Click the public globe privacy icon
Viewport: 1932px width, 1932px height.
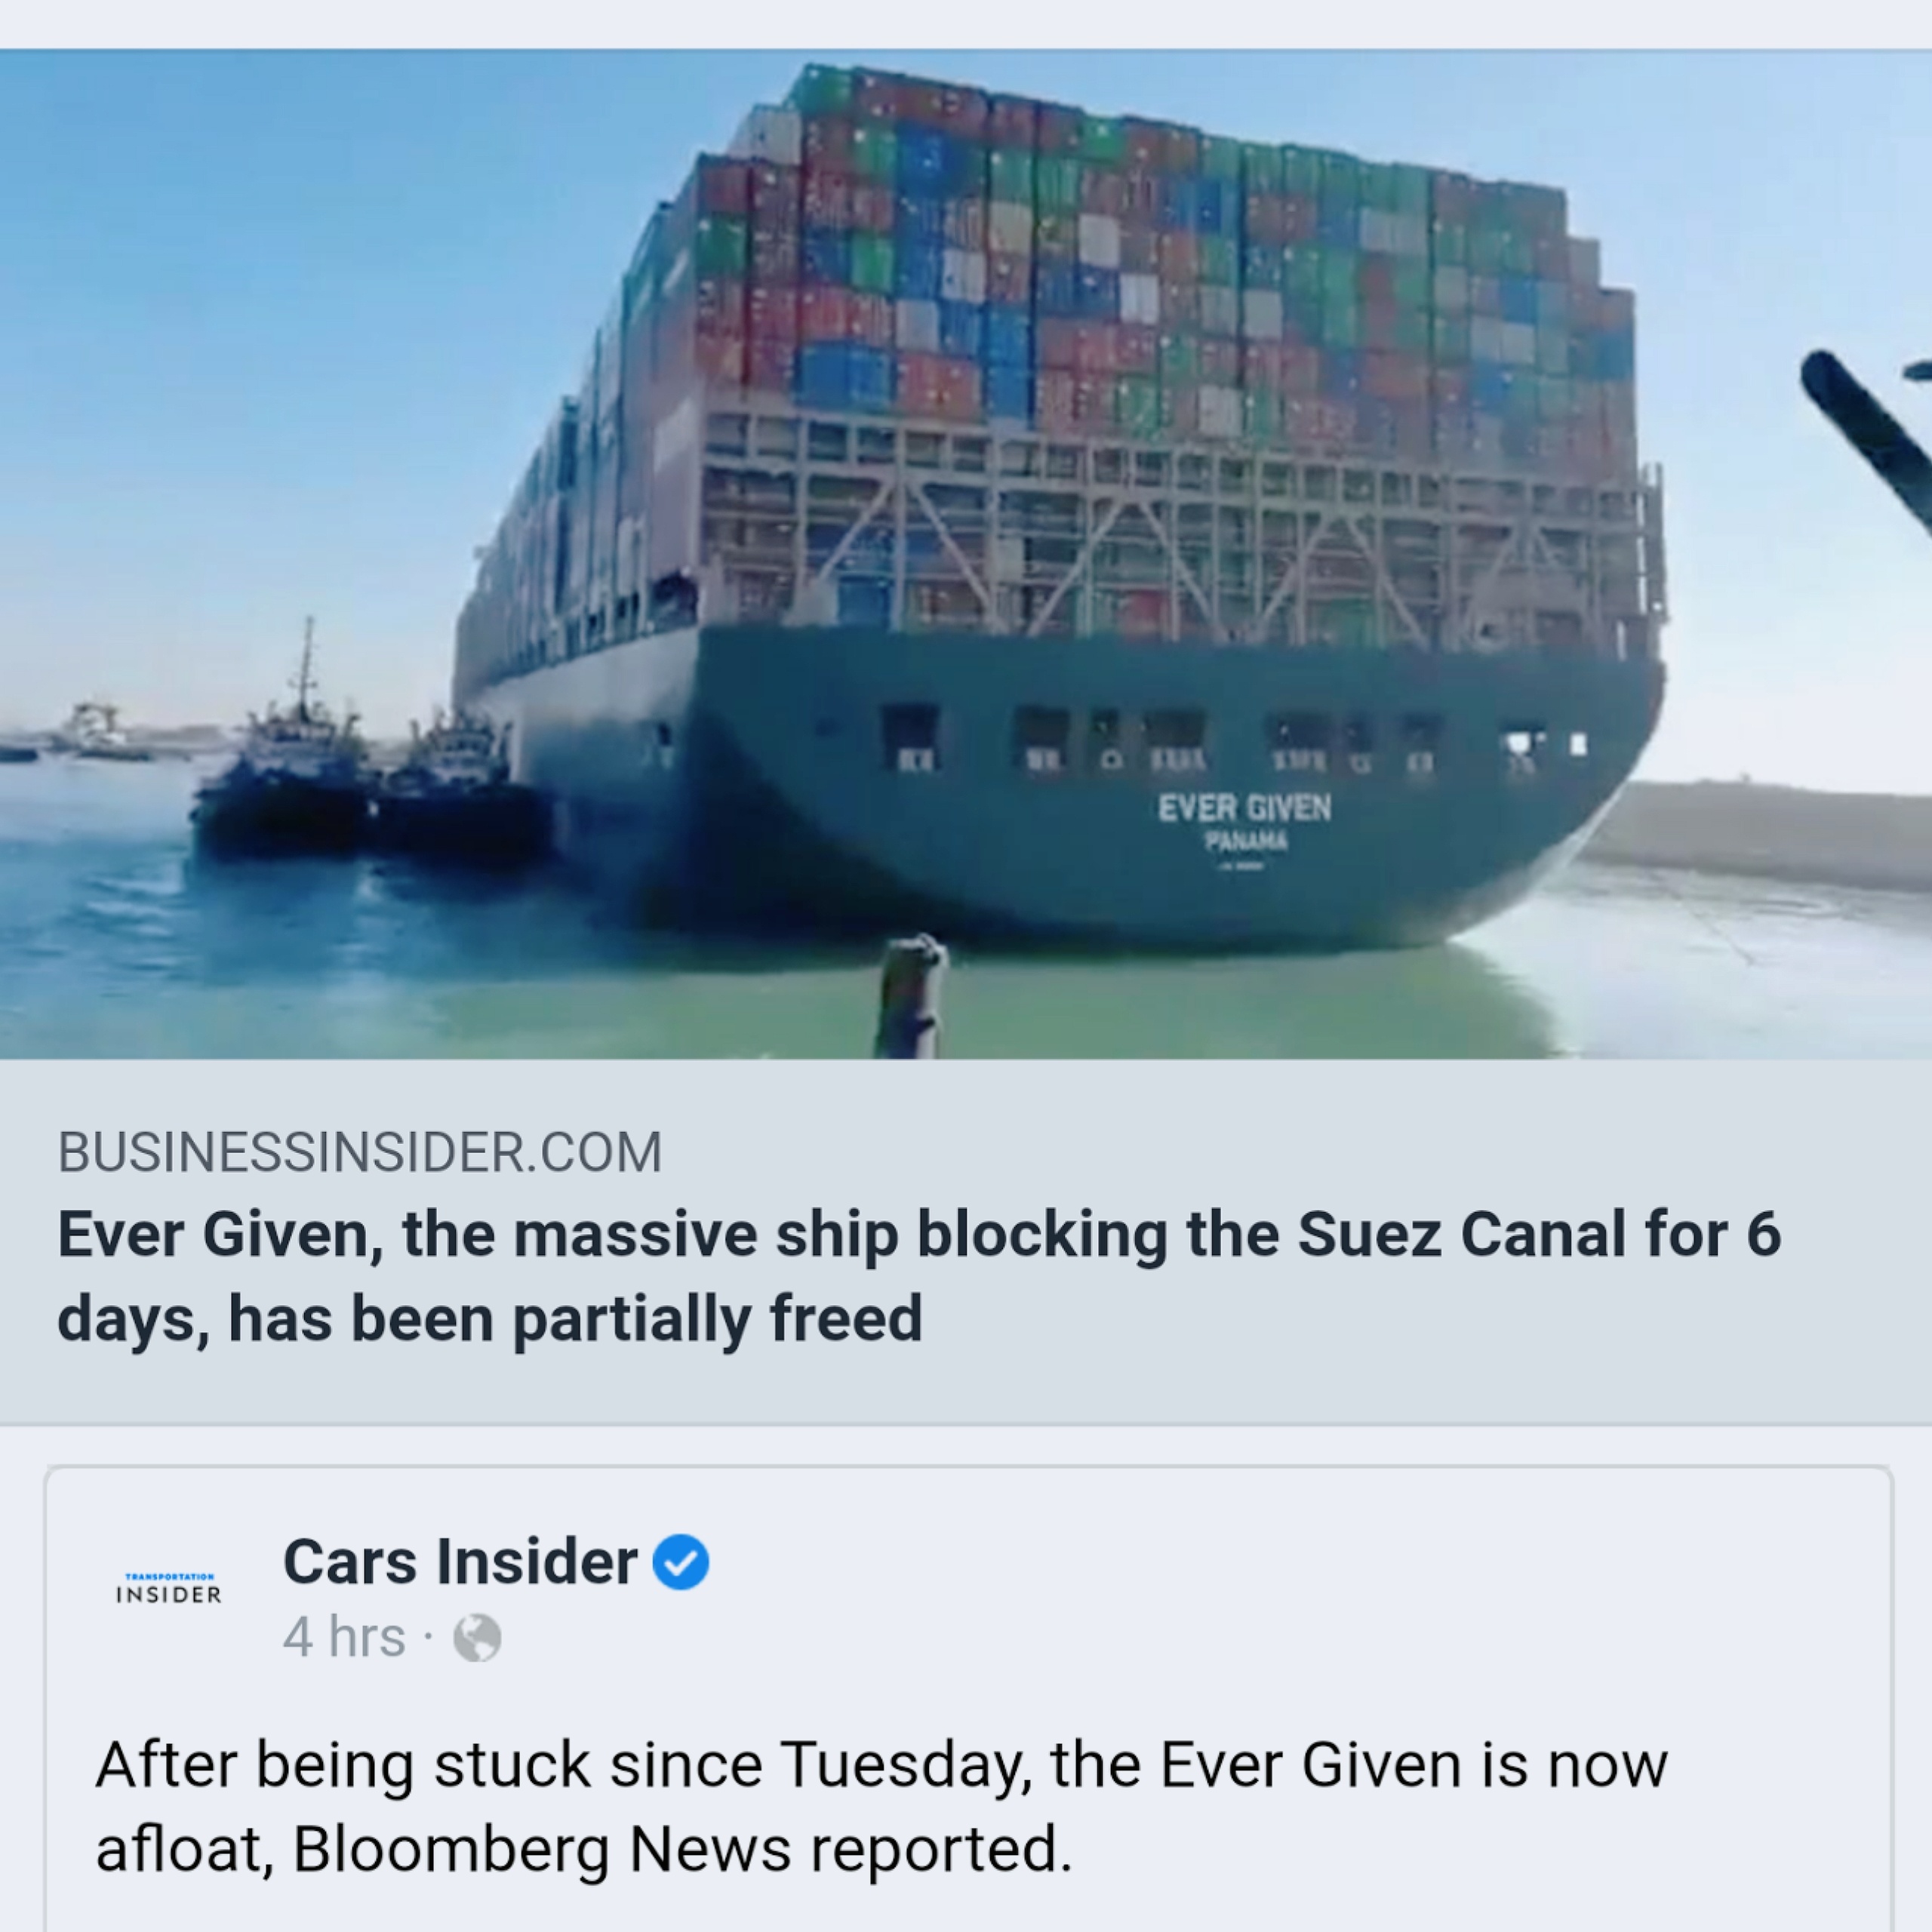pos(477,1638)
